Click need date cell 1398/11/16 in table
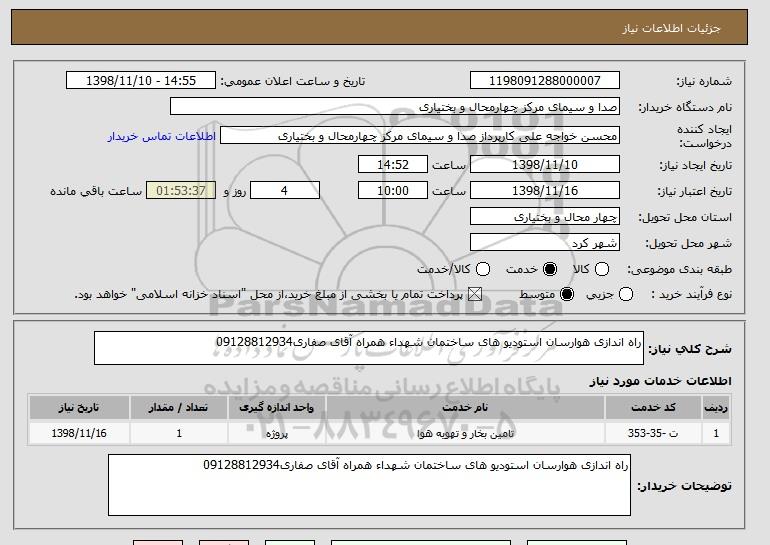This screenshot has width=770, height=545. pyautogui.click(x=79, y=434)
